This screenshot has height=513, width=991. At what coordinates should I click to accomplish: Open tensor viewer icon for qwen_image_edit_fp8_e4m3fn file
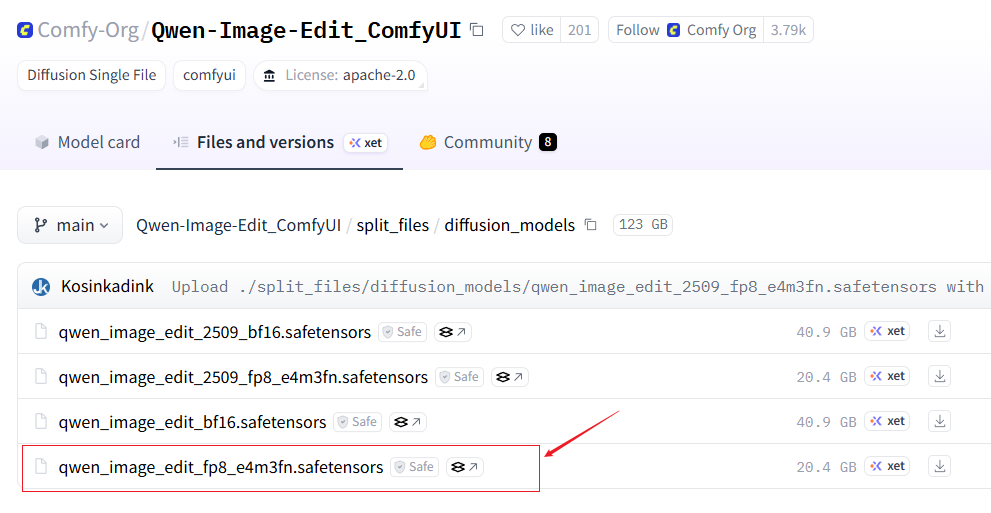point(465,468)
